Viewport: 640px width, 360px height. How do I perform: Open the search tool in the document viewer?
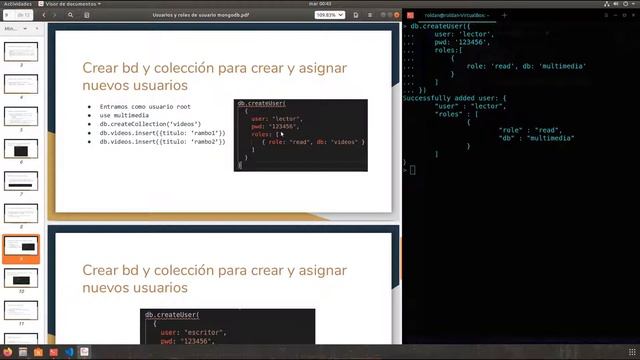point(70,15)
